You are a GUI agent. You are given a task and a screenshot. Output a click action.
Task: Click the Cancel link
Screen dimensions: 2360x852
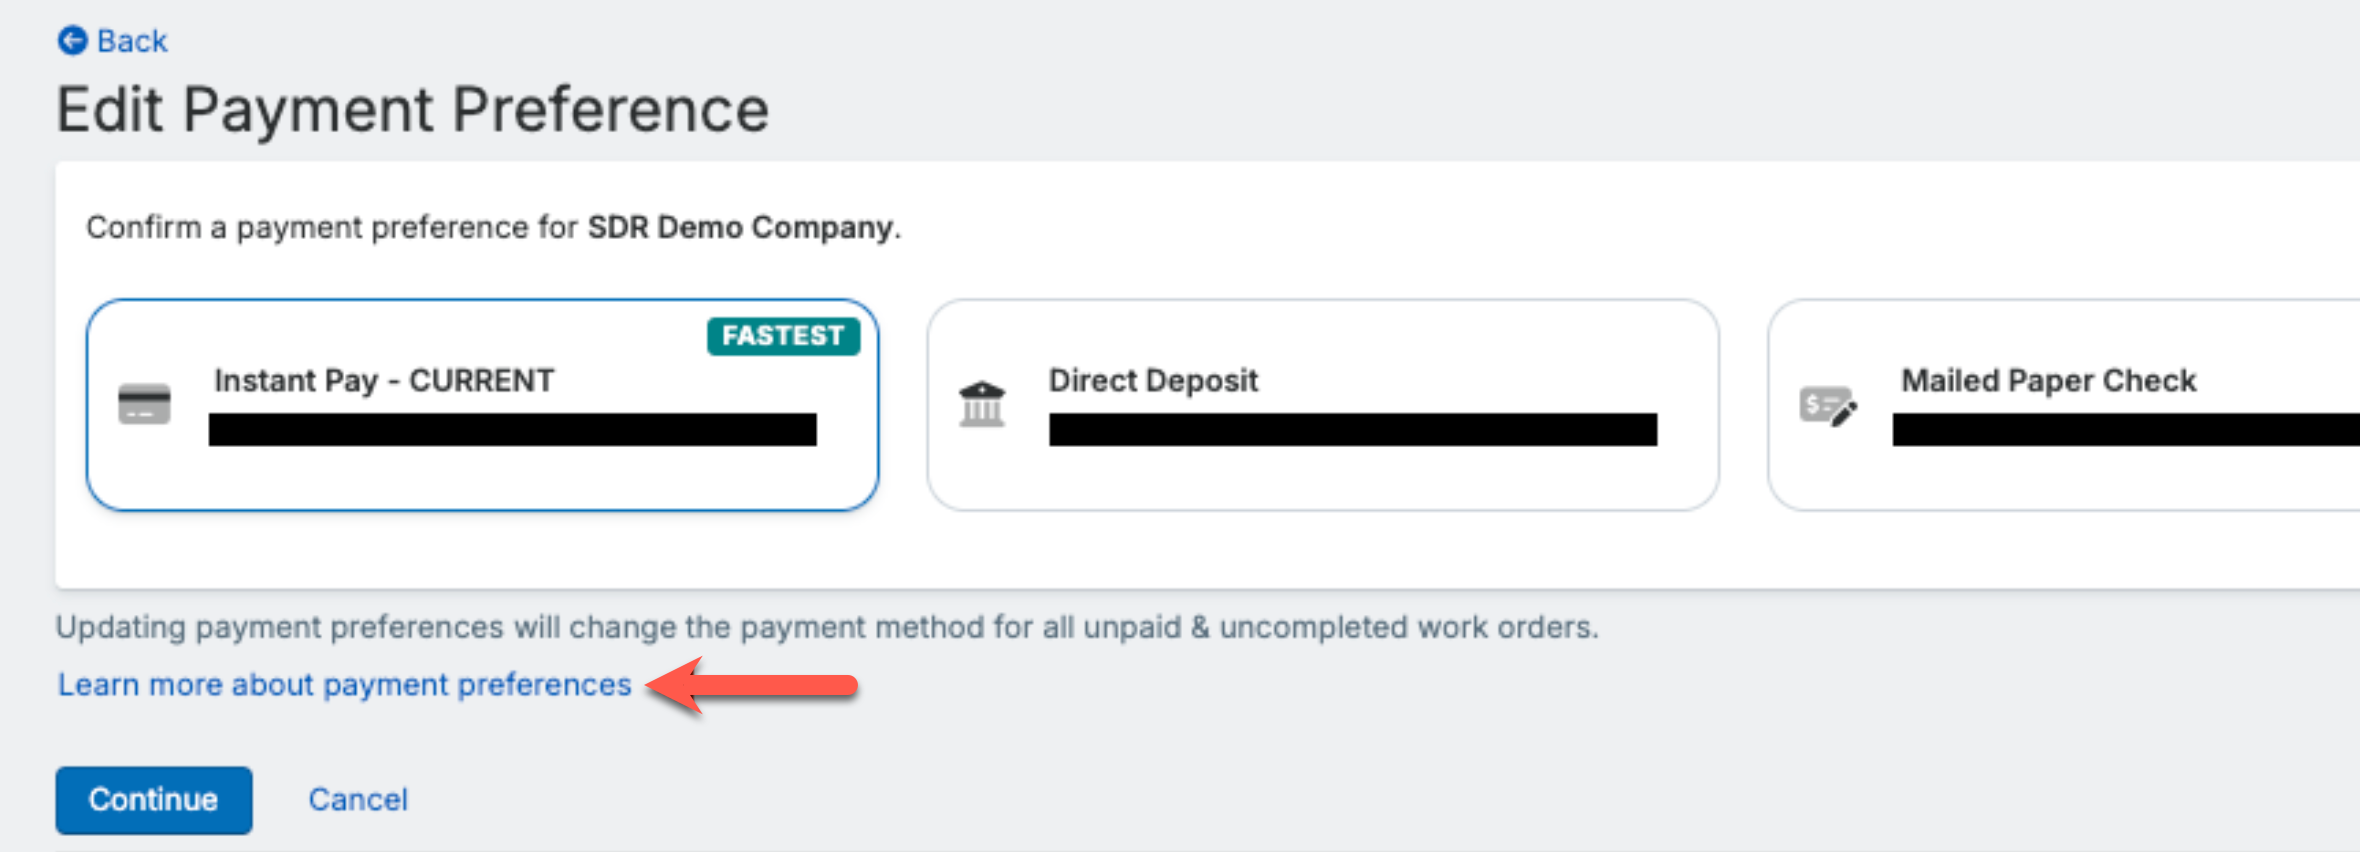click(x=358, y=800)
